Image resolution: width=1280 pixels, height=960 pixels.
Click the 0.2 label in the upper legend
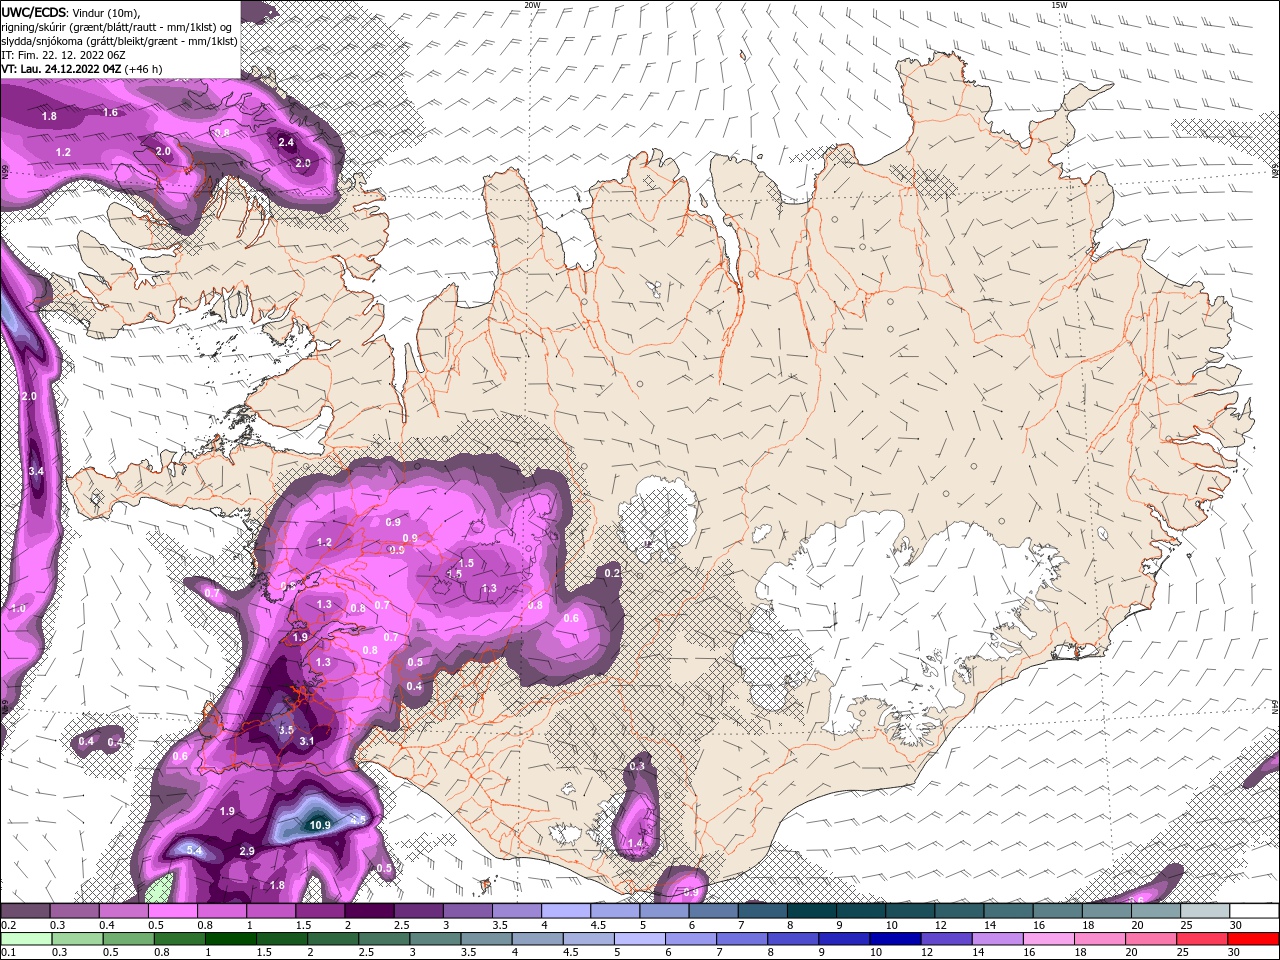(9, 925)
